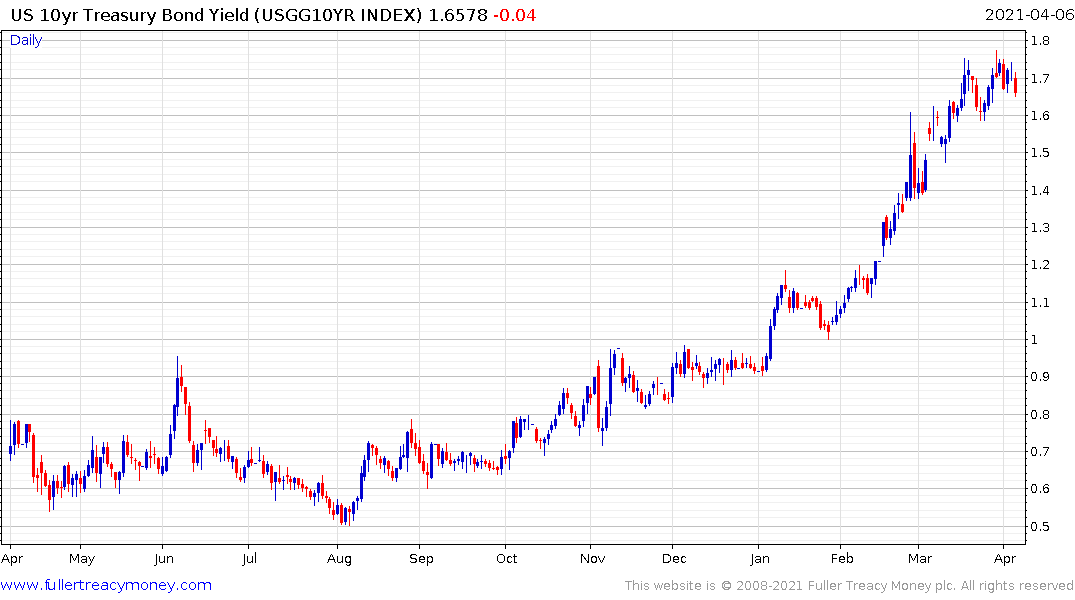1075x600 pixels.
Task: Click the Aug x-axis label
Action: point(339,559)
